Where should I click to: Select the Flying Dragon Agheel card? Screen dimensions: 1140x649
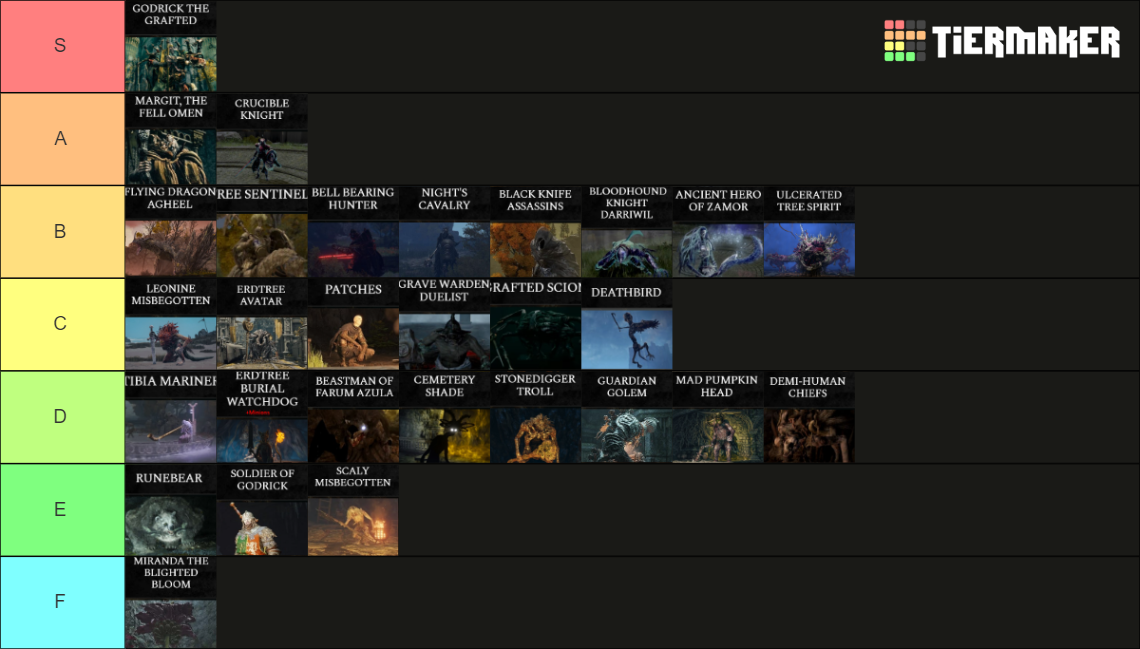[171, 231]
